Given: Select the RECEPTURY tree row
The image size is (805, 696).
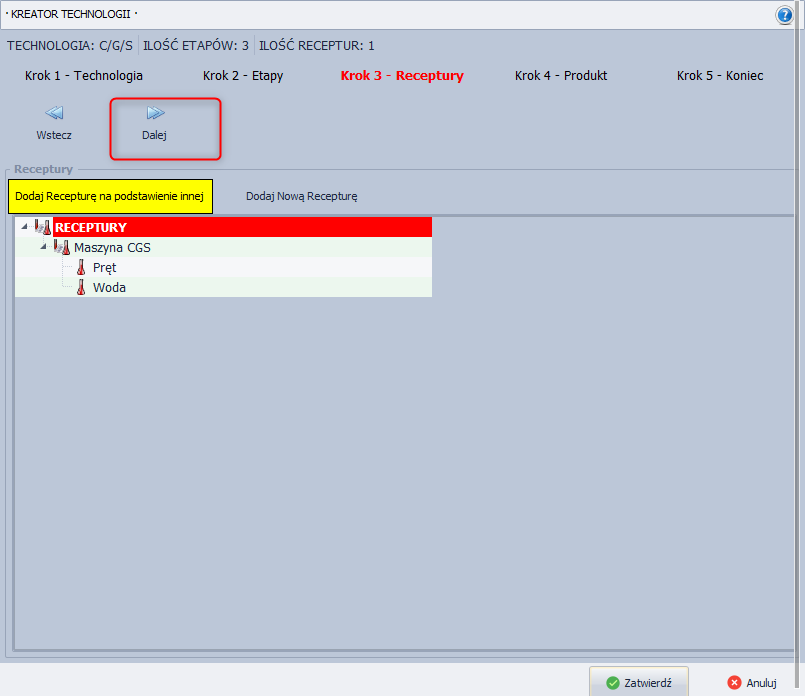Looking at the screenshot, I should (x=223, y=227).
